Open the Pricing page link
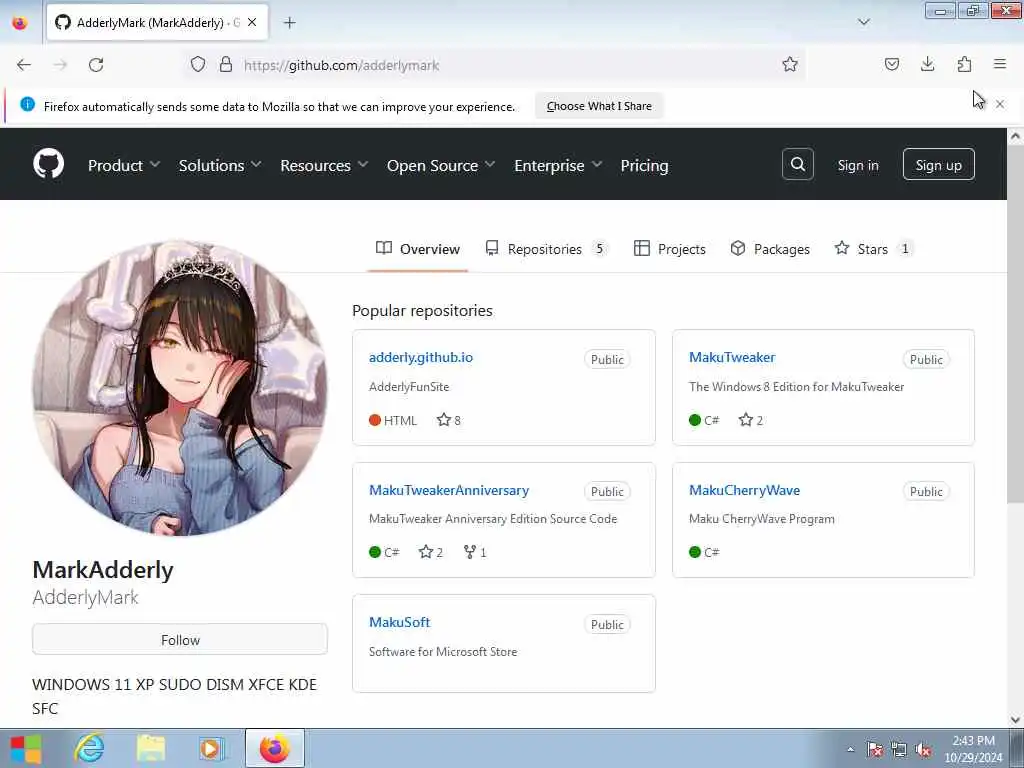The height and width of the screenshot is (768, 1024). pyautogui.click(x=644, y=165)
